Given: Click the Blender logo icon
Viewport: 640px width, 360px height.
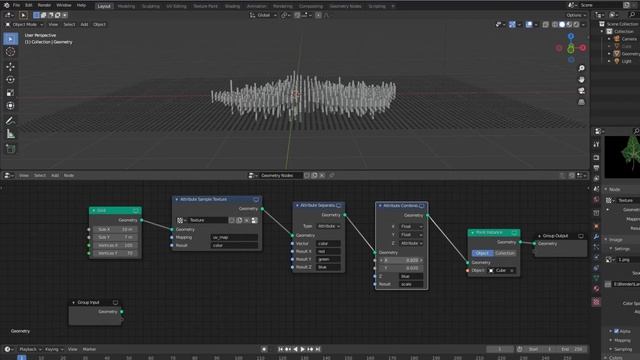Looking at the screenshot, I should tap(6, 5).
